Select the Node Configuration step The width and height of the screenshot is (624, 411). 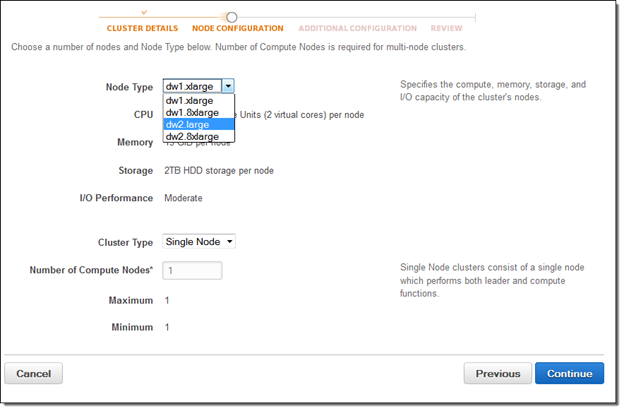pos(237,29)
